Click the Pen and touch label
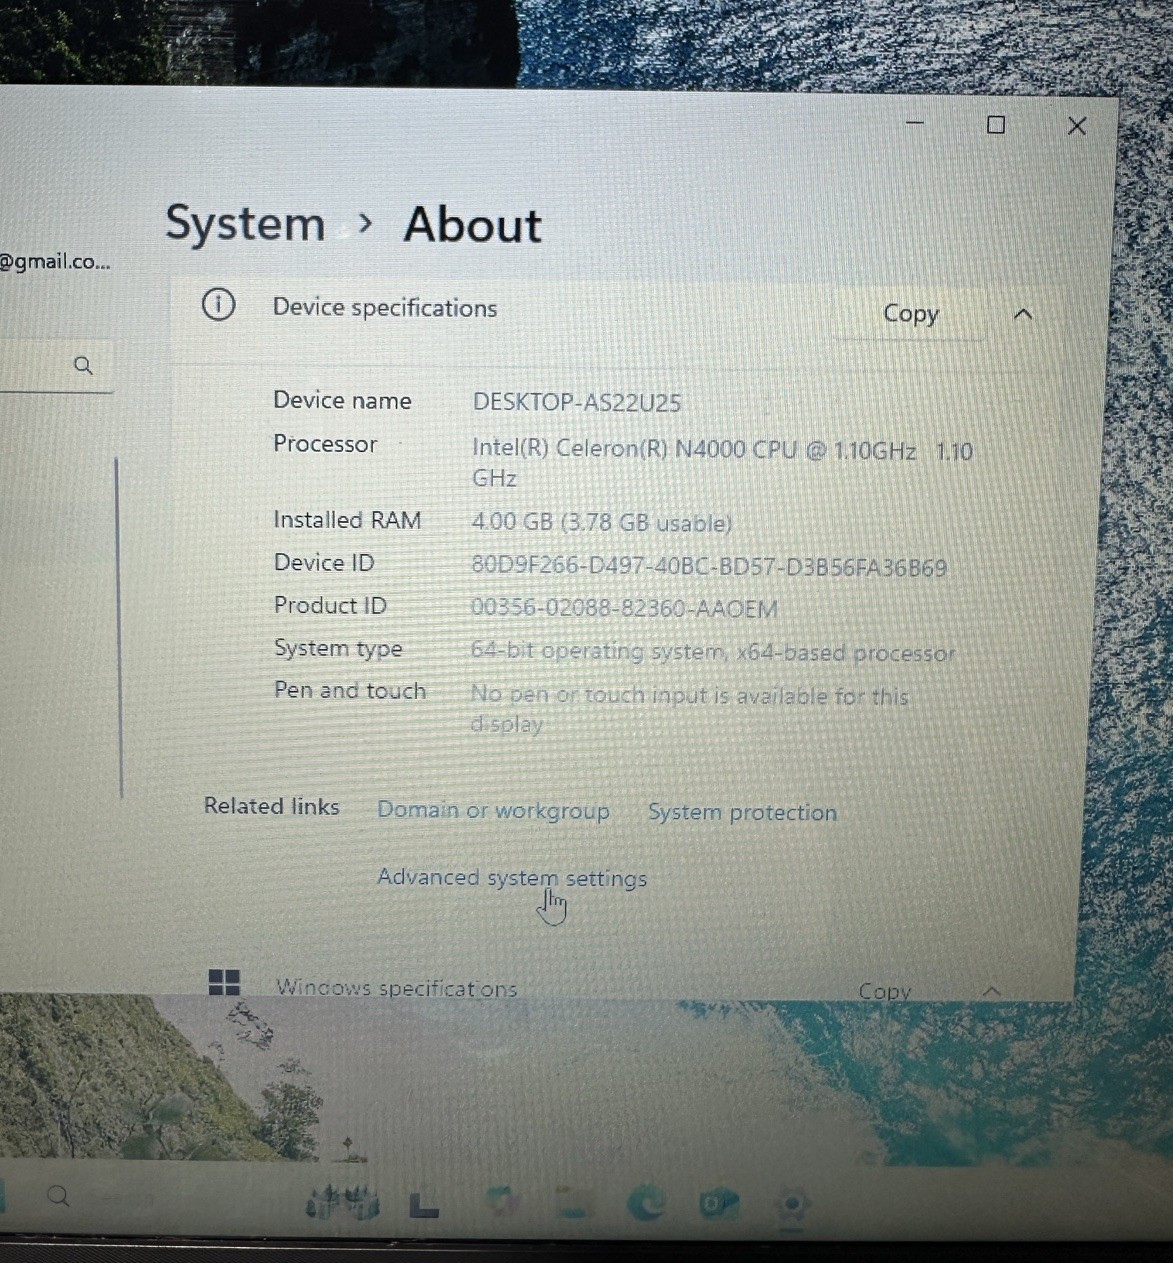Viewport: 1173px width, 1263px height. click(x=350, y=690)
